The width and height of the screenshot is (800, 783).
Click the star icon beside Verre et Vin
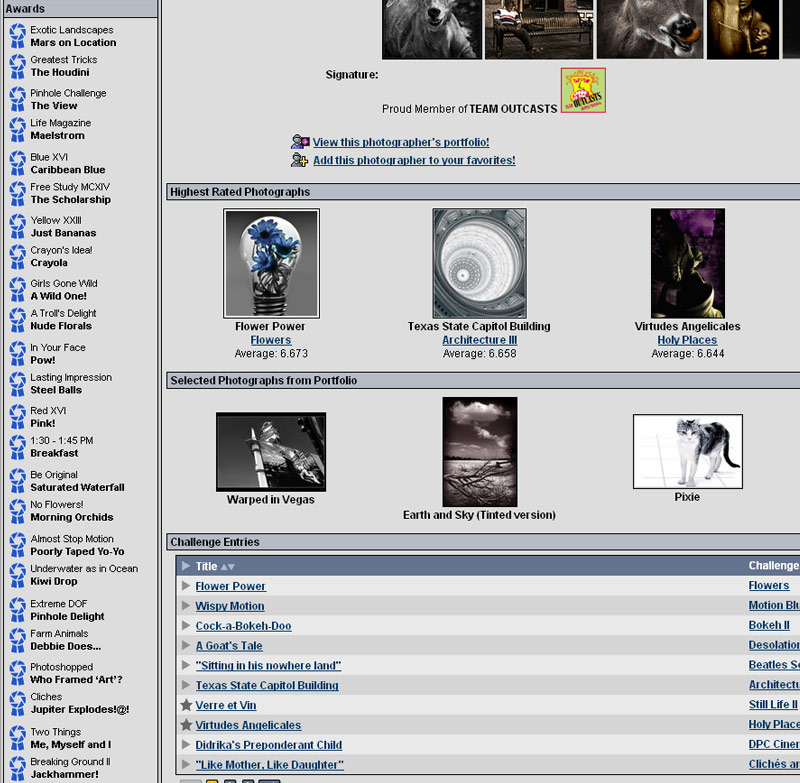coord(186,705)
